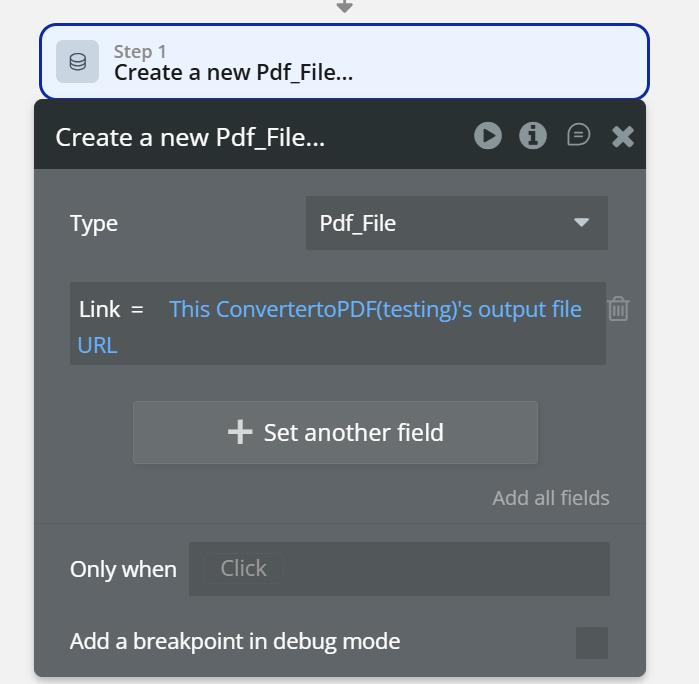Click the arrow connector above Step 1
This screenshot has height=684, width=699.
pyautogui.click(x=344, y=6)
